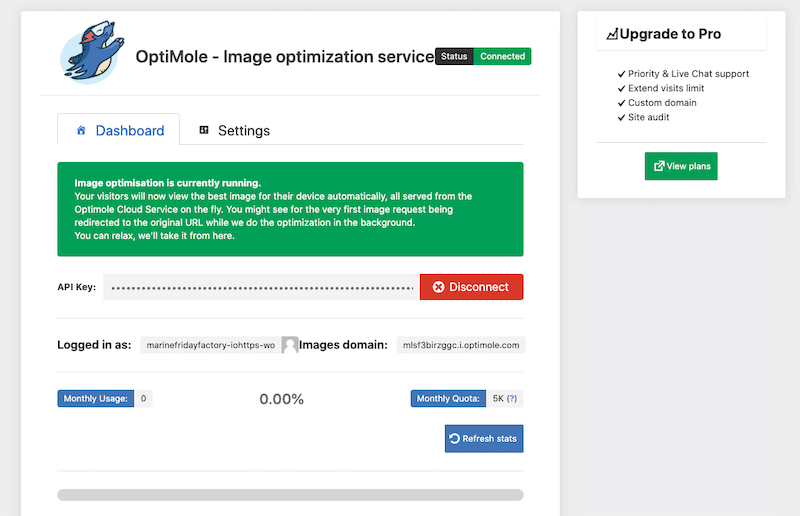Viewport: 800px width, 516px height.
Task: Click the API Key label
Action: pos(77,287)
